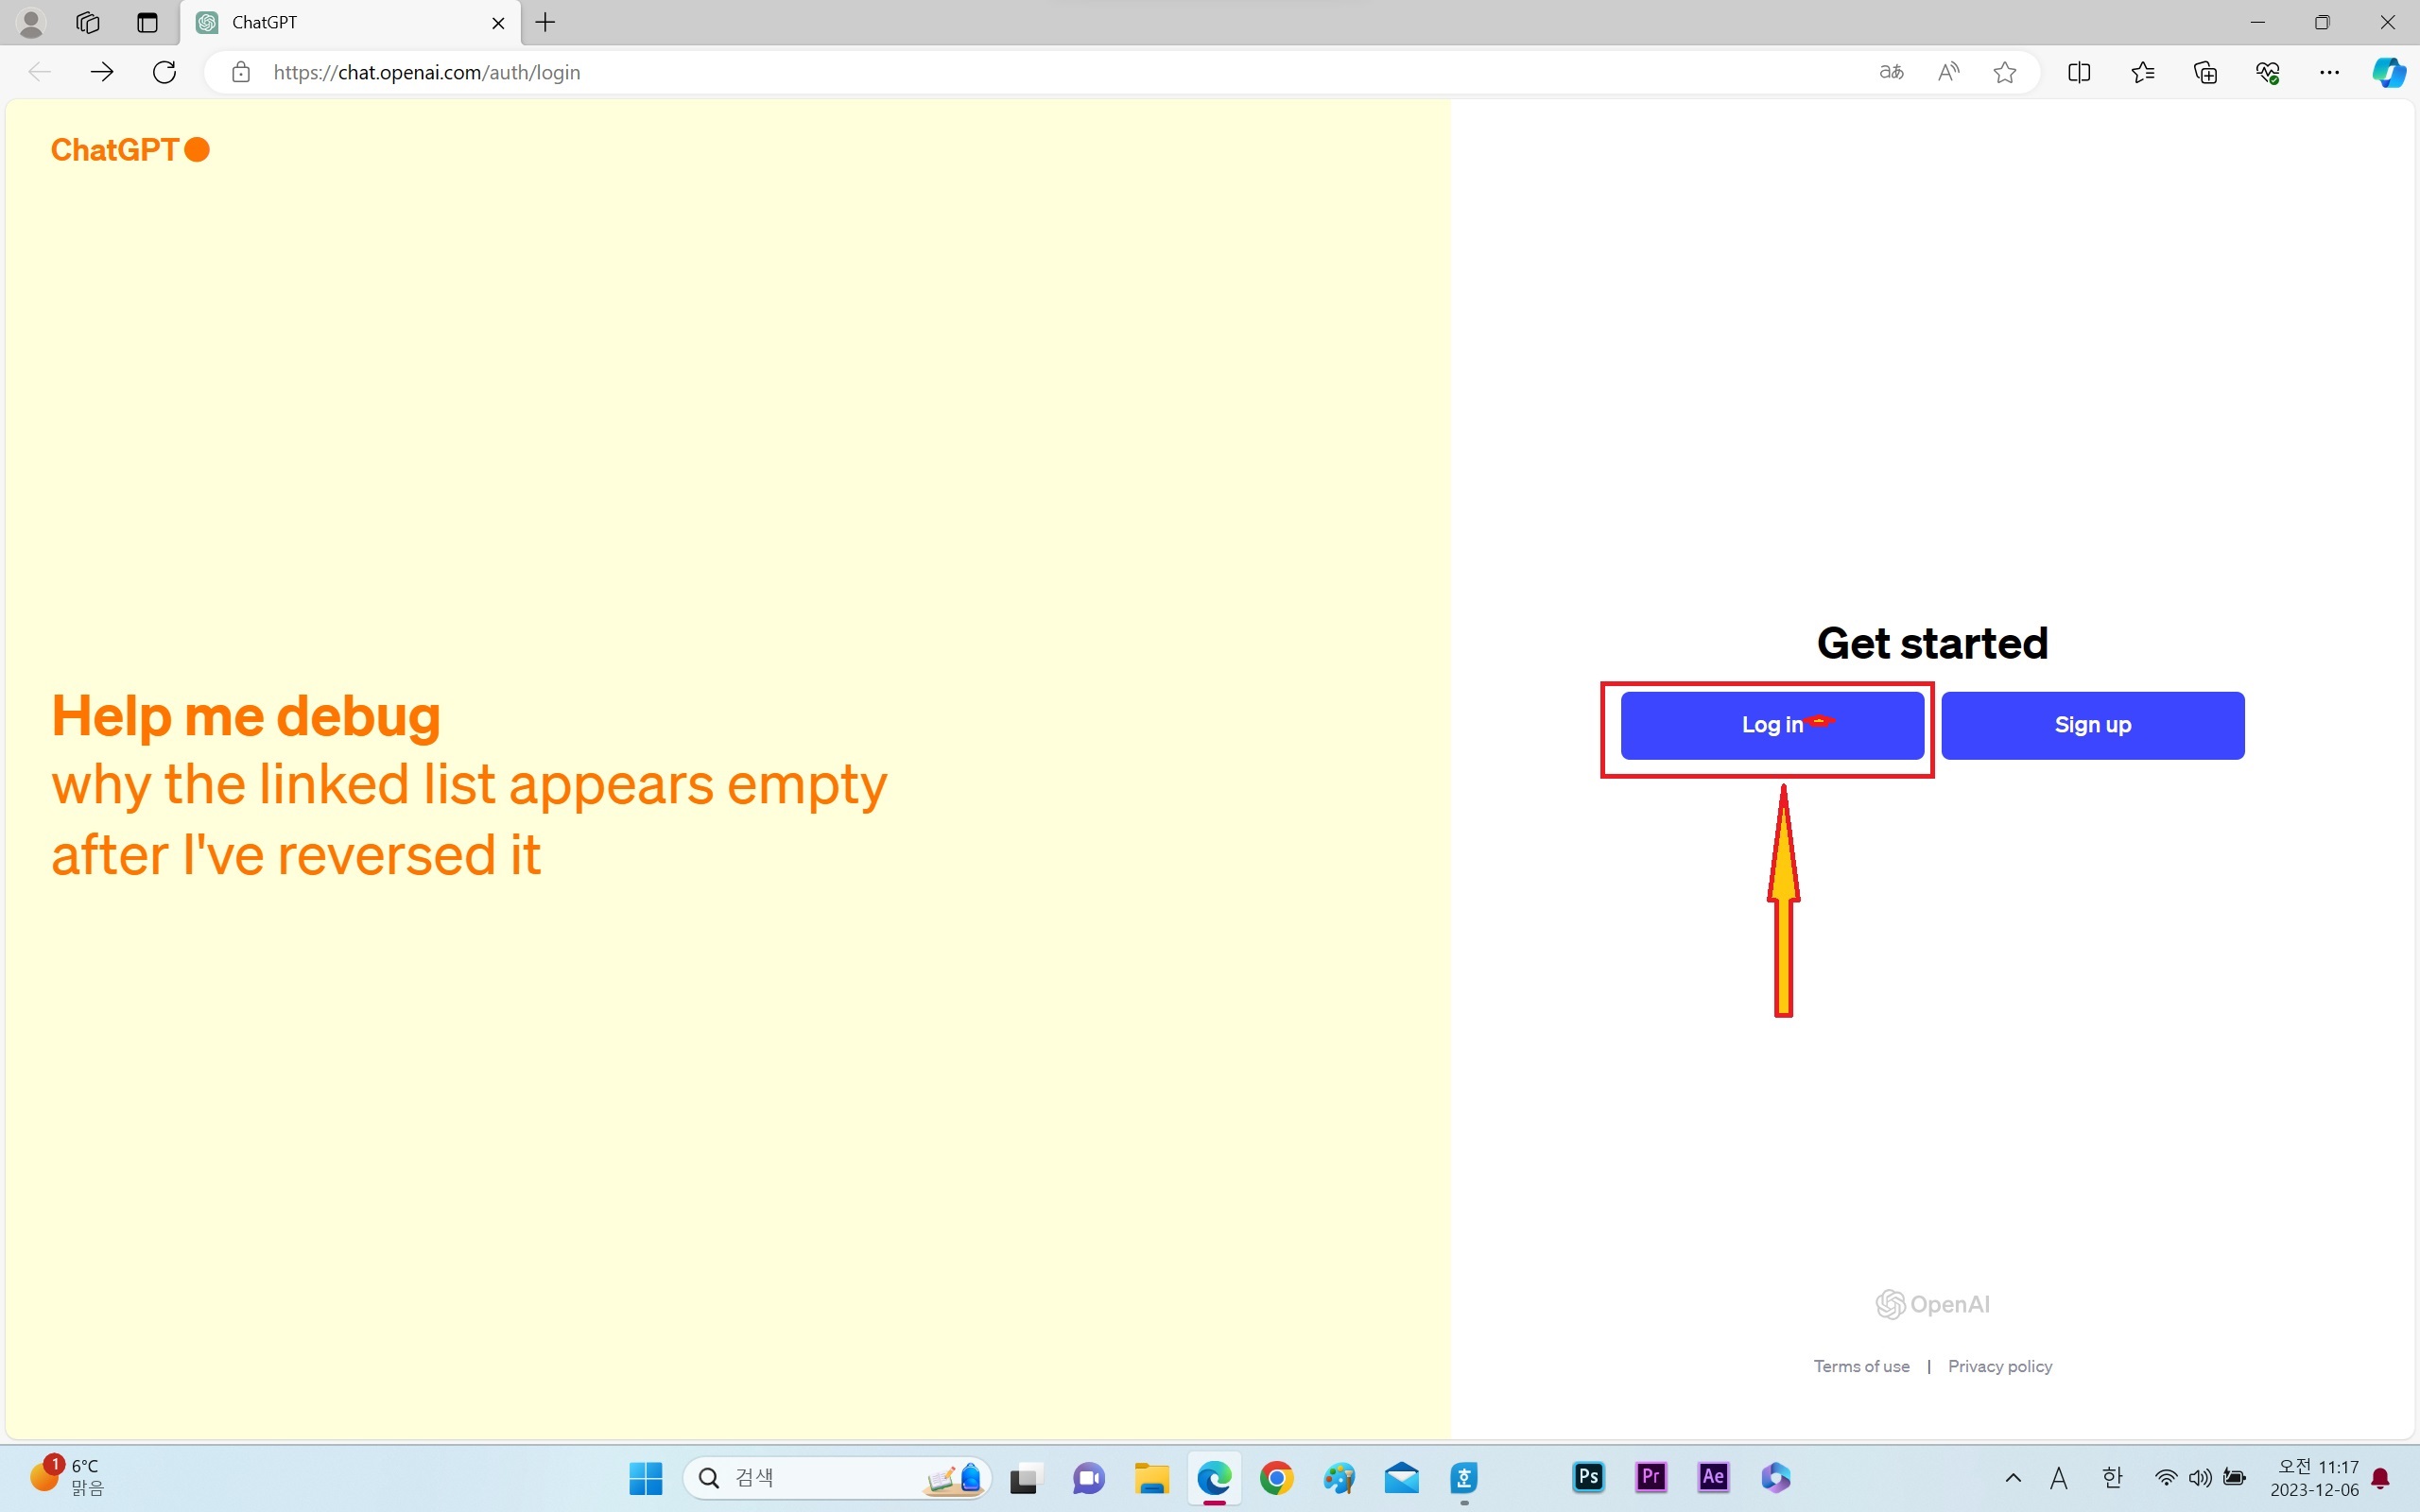Viewport: 2420px width, 1512px height.
Task: Select the ChatGPT browser tab
Action: point(350,22)
